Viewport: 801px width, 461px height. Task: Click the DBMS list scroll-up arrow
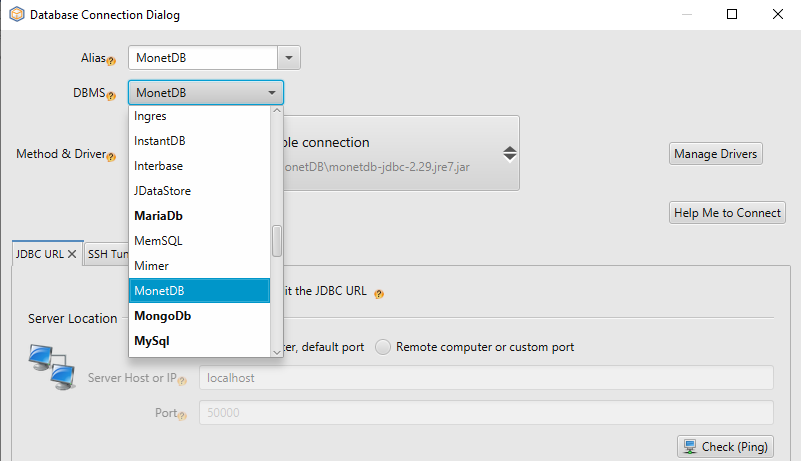click(277, 110)
